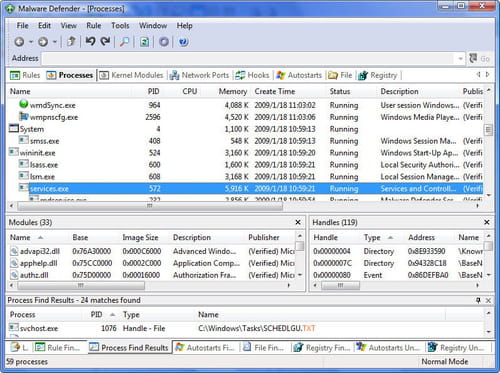Viewport: 500px width, 373px height.
Task: Open the File Find results bottom tab
Action: coord(263,348)
